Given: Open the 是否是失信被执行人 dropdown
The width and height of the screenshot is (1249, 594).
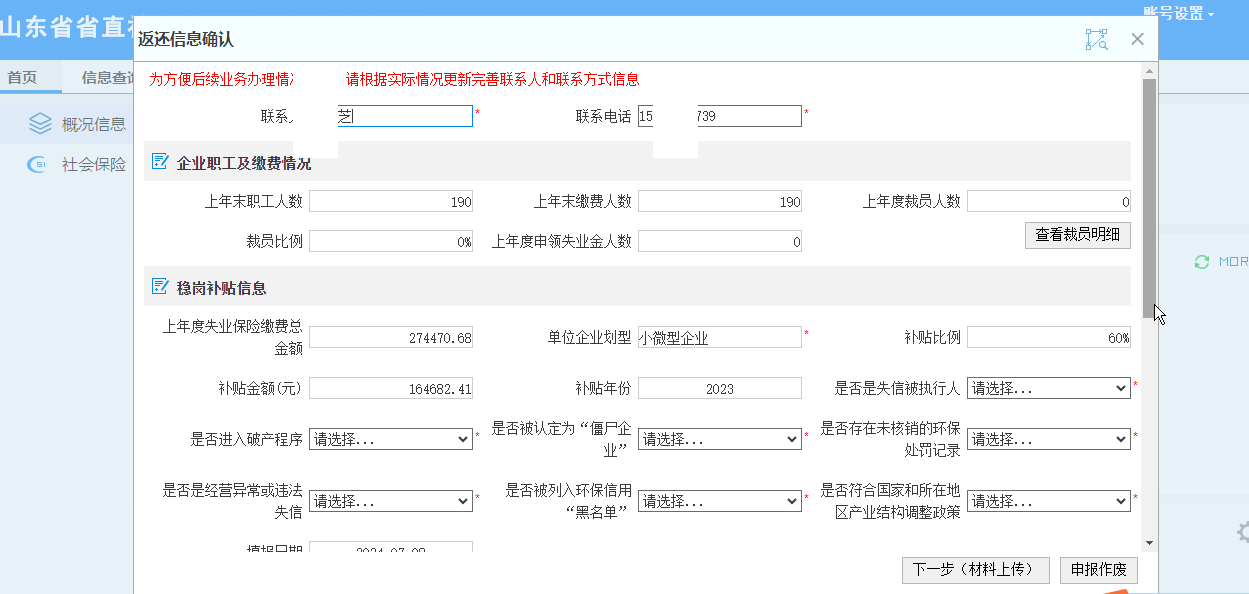Looking at the screenshot, I should pyautogui.click(x=1048, y=388).
